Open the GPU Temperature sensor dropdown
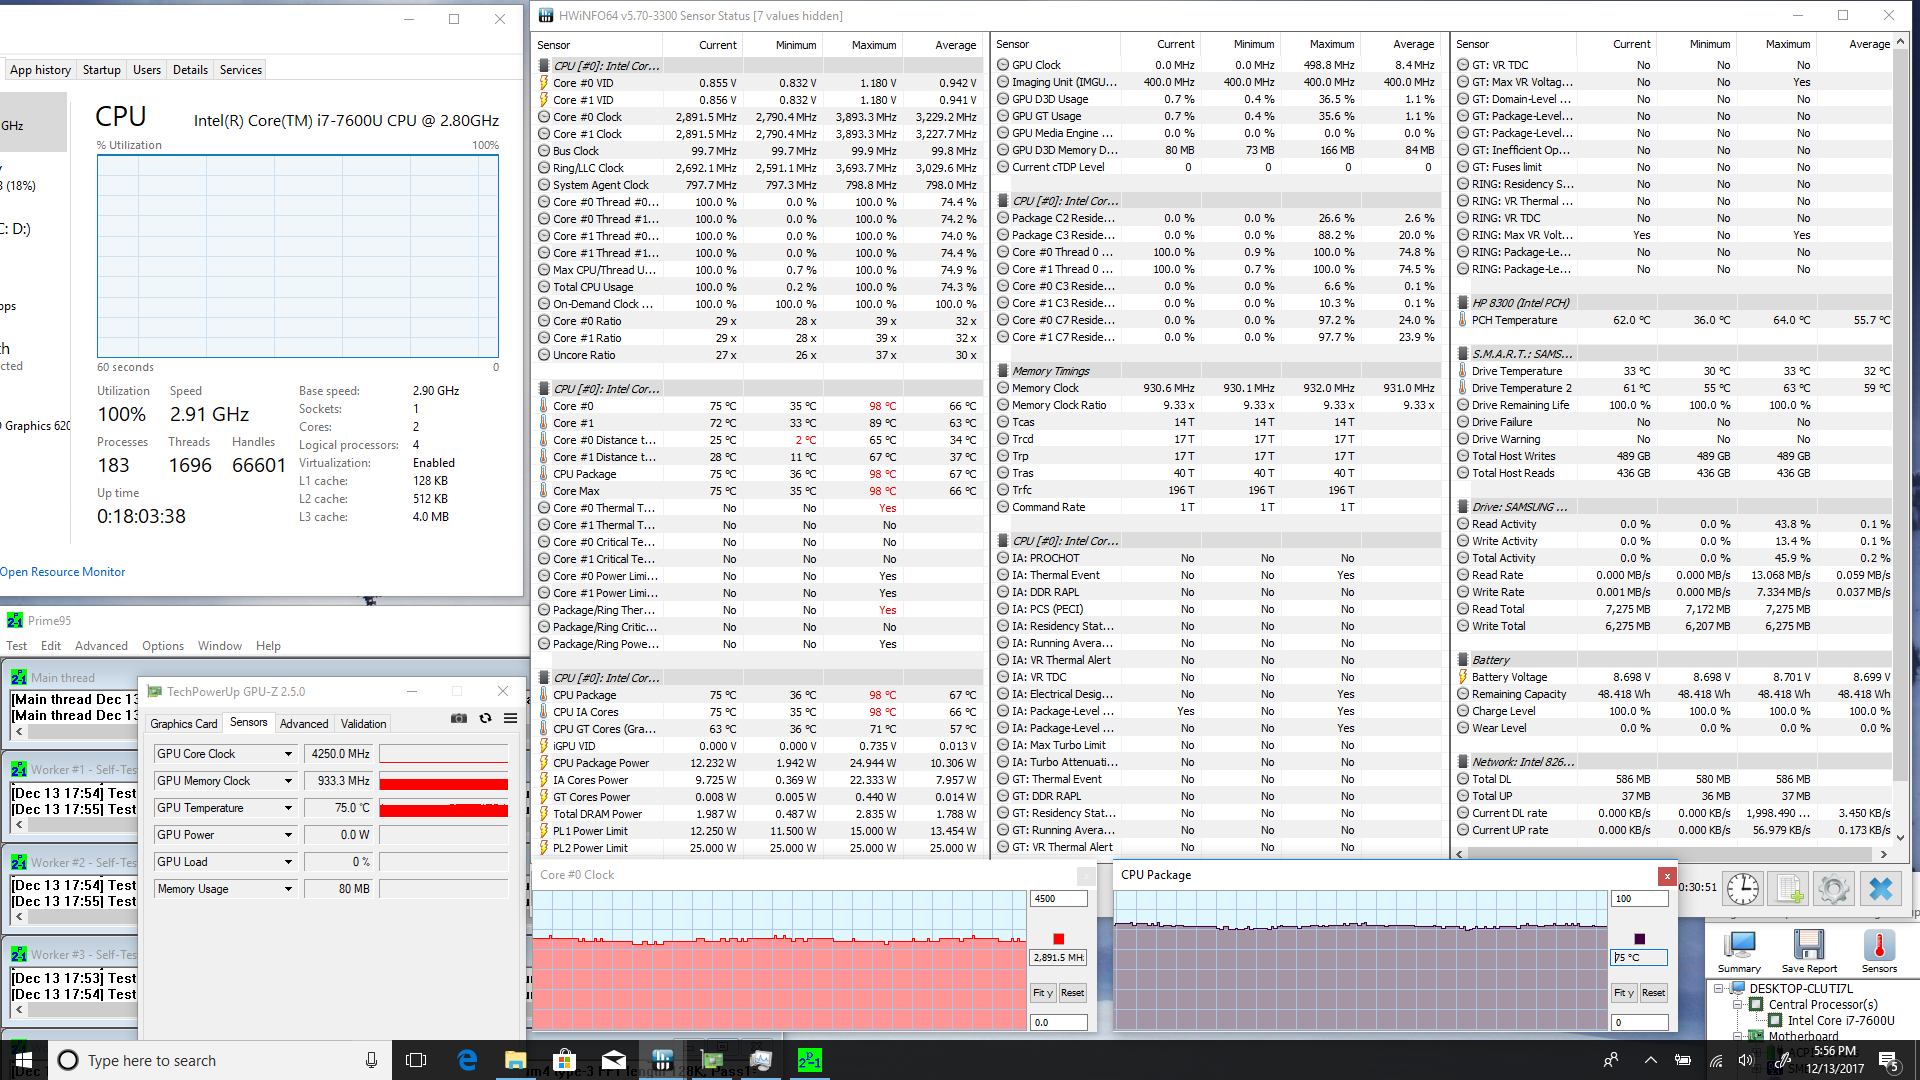Image resolution: width=1920 pixels, height=1080 pixels. [288, 808]
